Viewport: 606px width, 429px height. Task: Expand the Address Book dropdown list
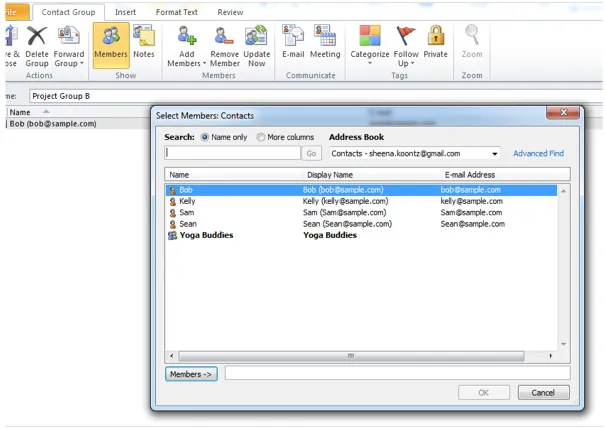[x=495, y=154]
